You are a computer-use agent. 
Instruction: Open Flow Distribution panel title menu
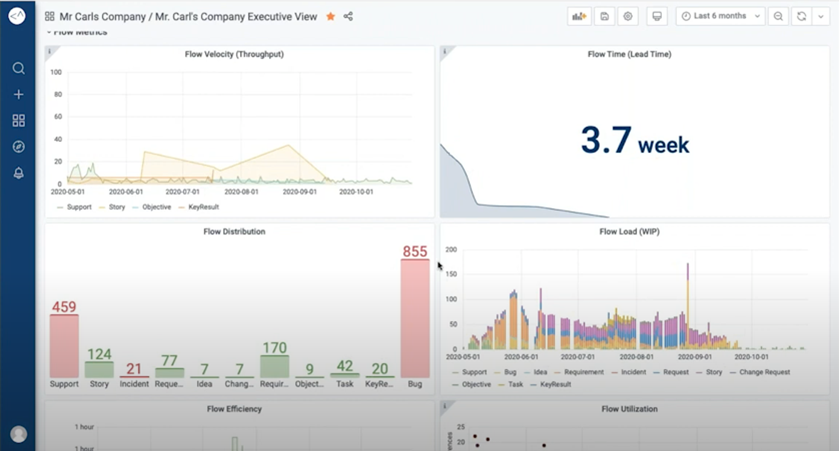(234, 232)
